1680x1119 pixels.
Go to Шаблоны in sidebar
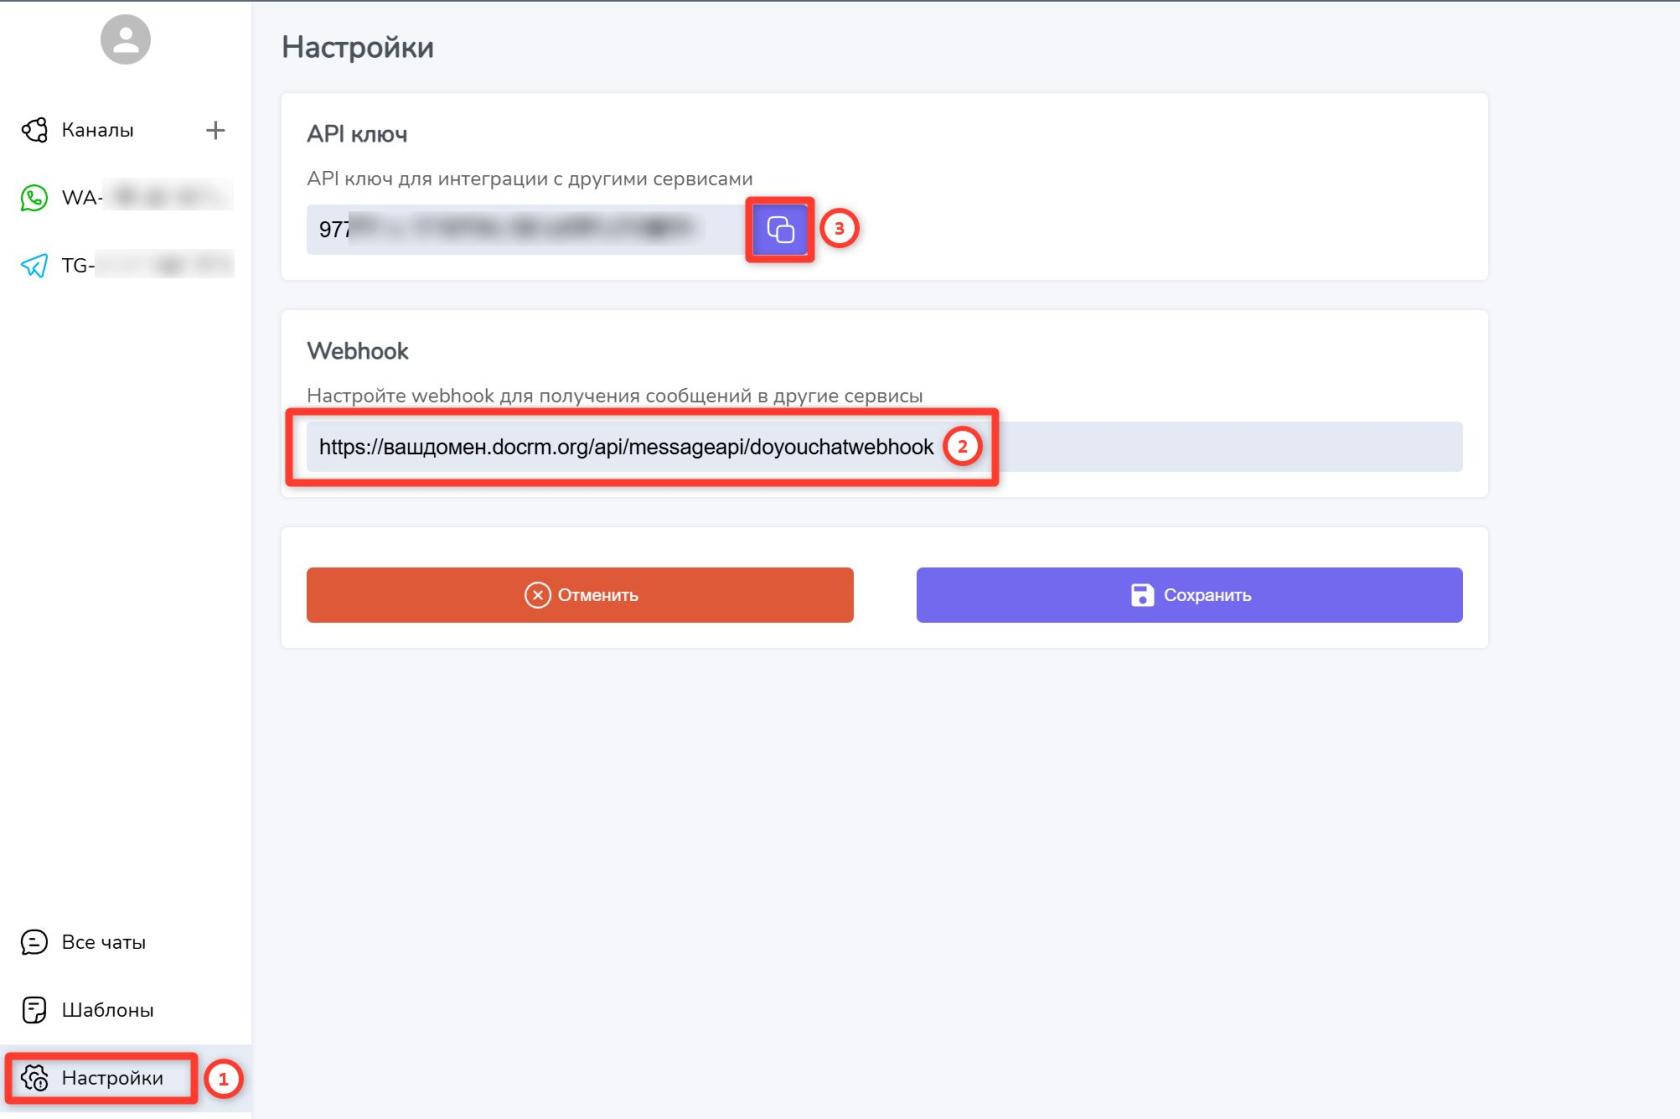[x=108, y=1010]
